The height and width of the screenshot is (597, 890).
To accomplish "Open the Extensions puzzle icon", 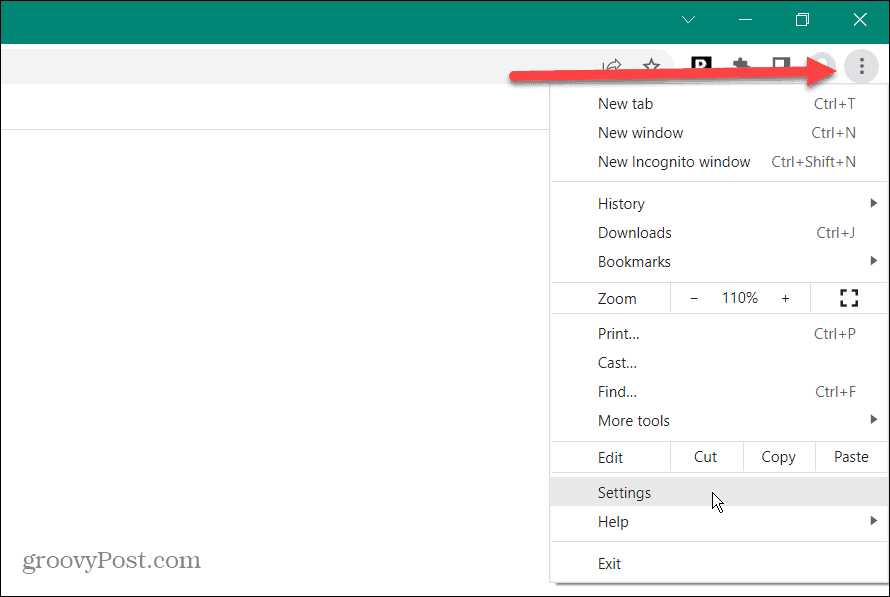I will [x=741, y=64].
